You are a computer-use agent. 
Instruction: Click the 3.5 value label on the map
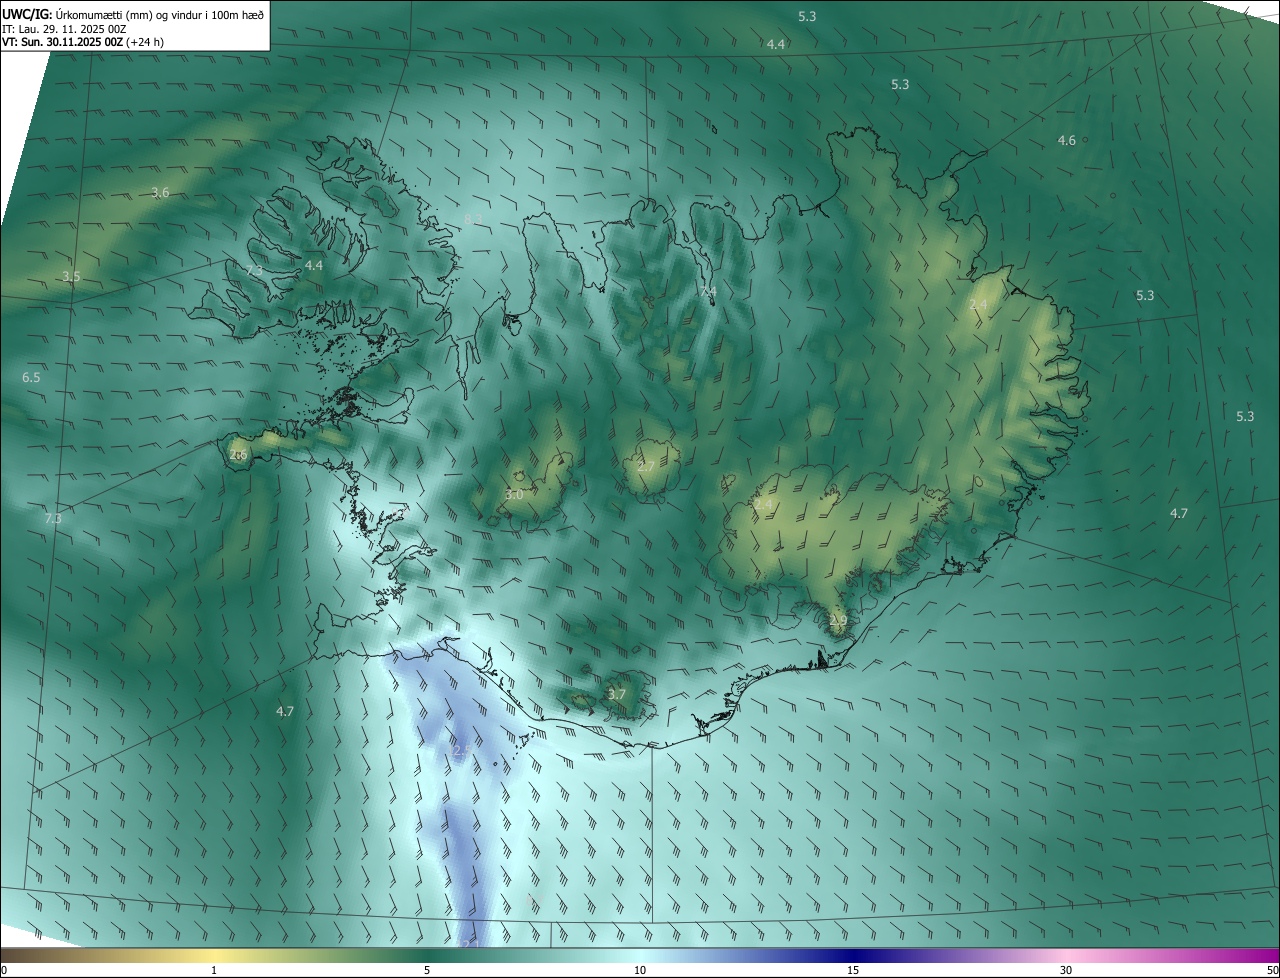[71, 276]
